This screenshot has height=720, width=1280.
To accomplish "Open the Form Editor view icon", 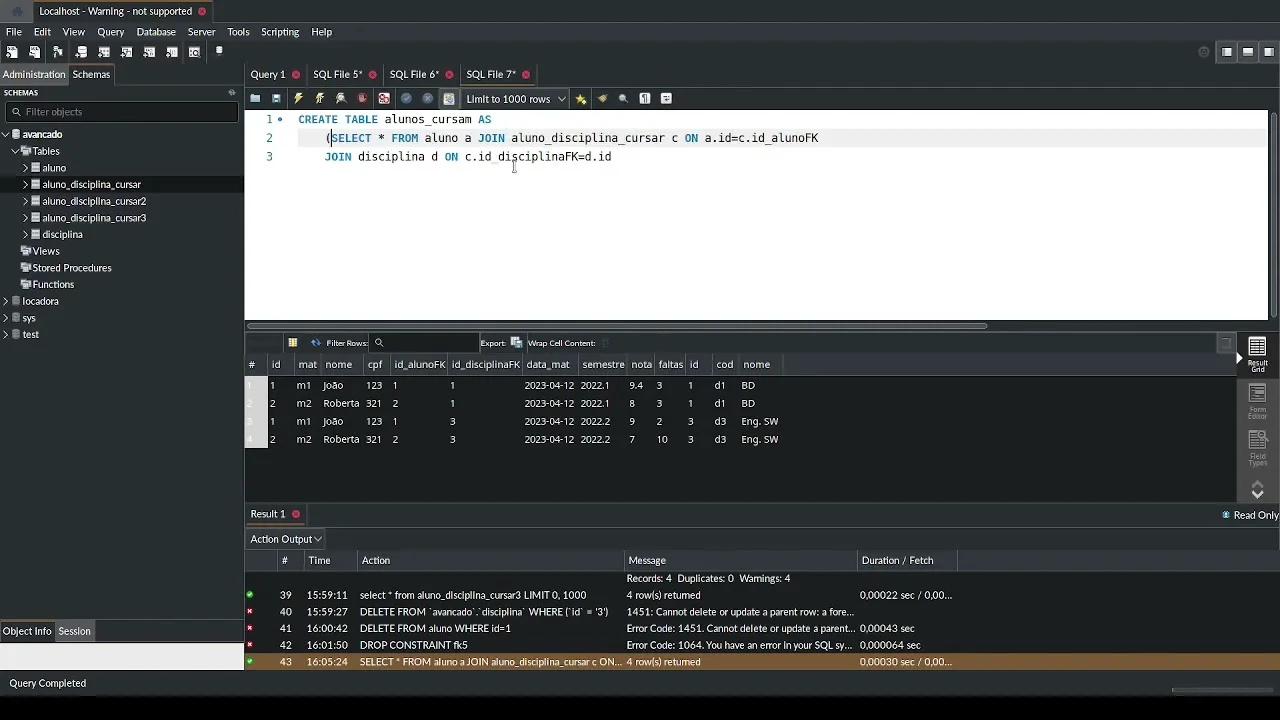I will (1257, 401).
